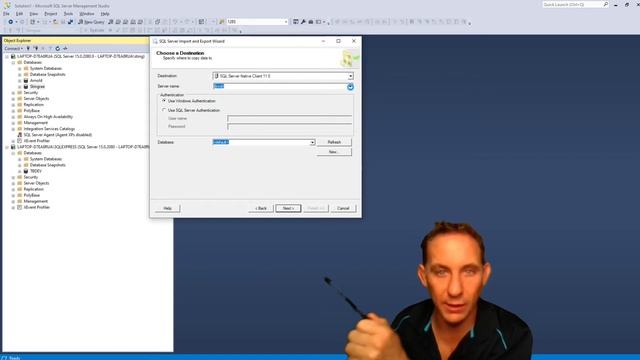The height and width of the screenshot is (360, 640).
Task: Click the Cancel button in wizard
Action: point(343,208)
